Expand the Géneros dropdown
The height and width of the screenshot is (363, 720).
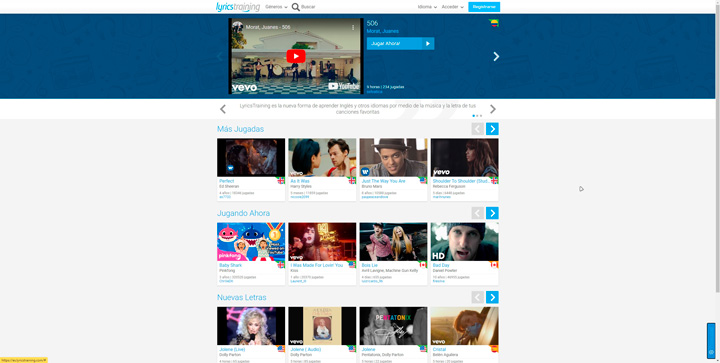tap(276, 7)
